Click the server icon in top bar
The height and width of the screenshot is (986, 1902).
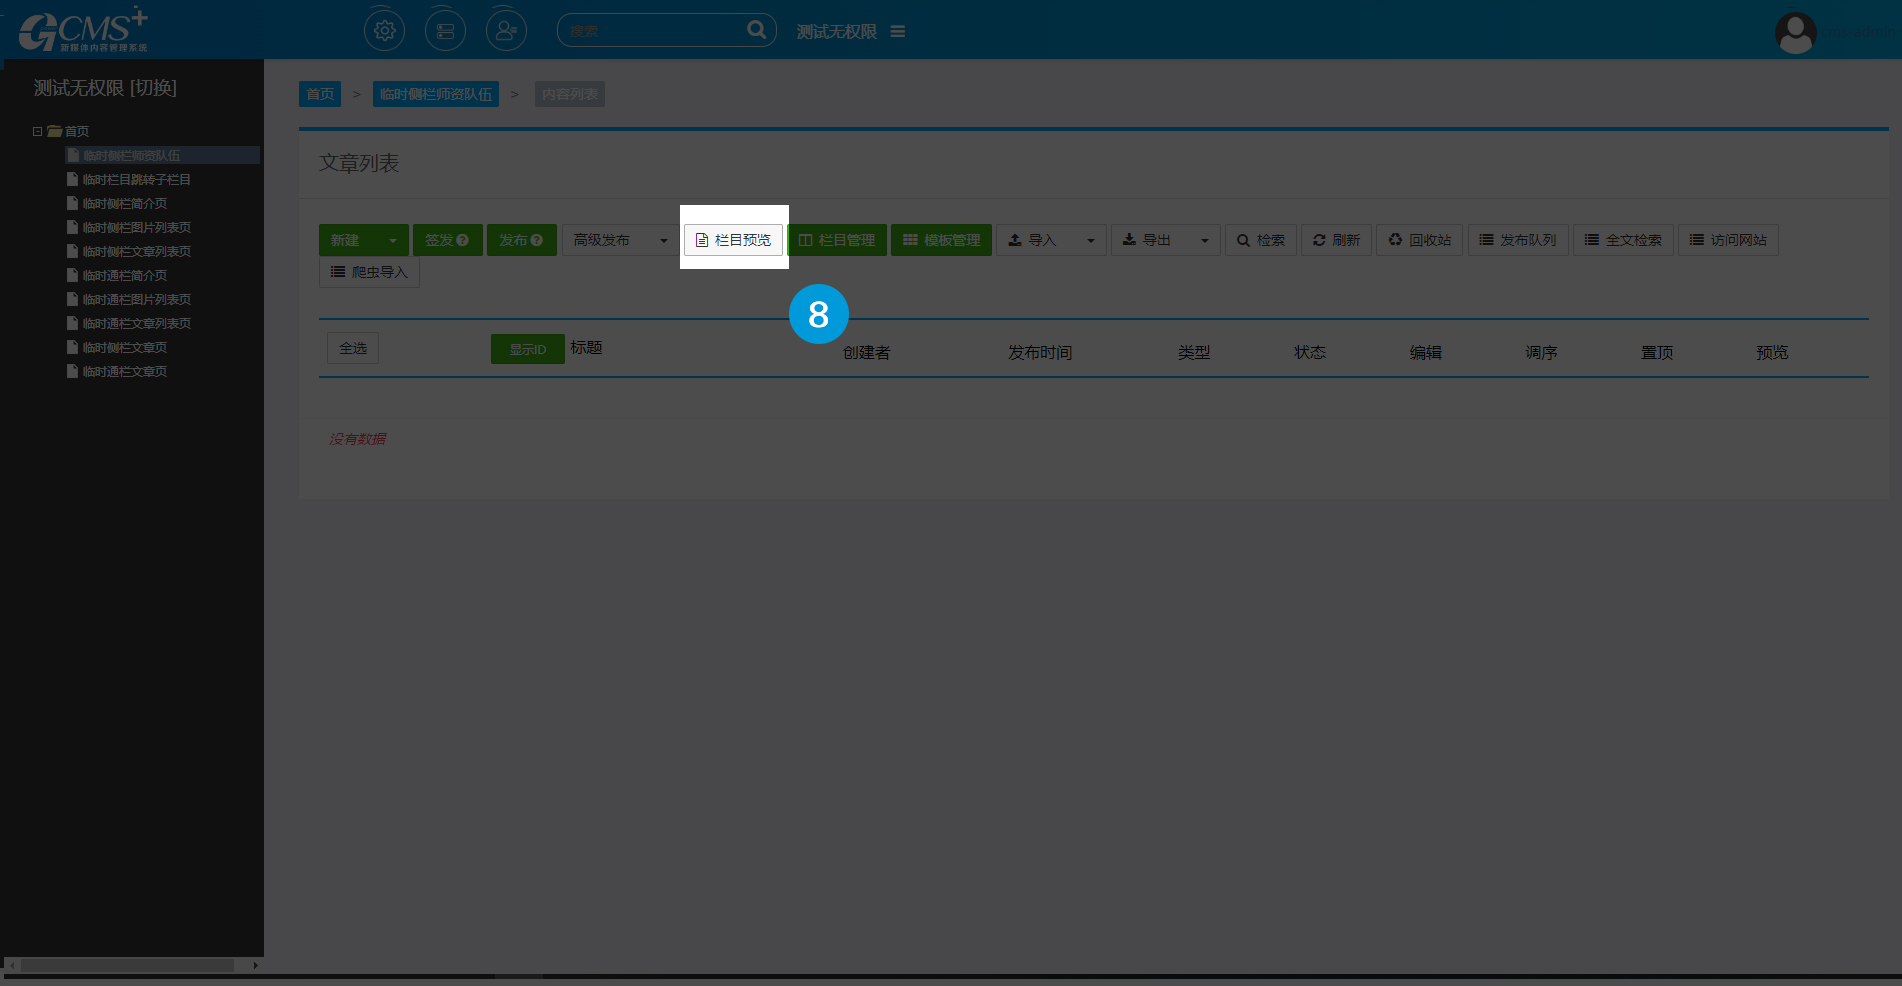445,31
